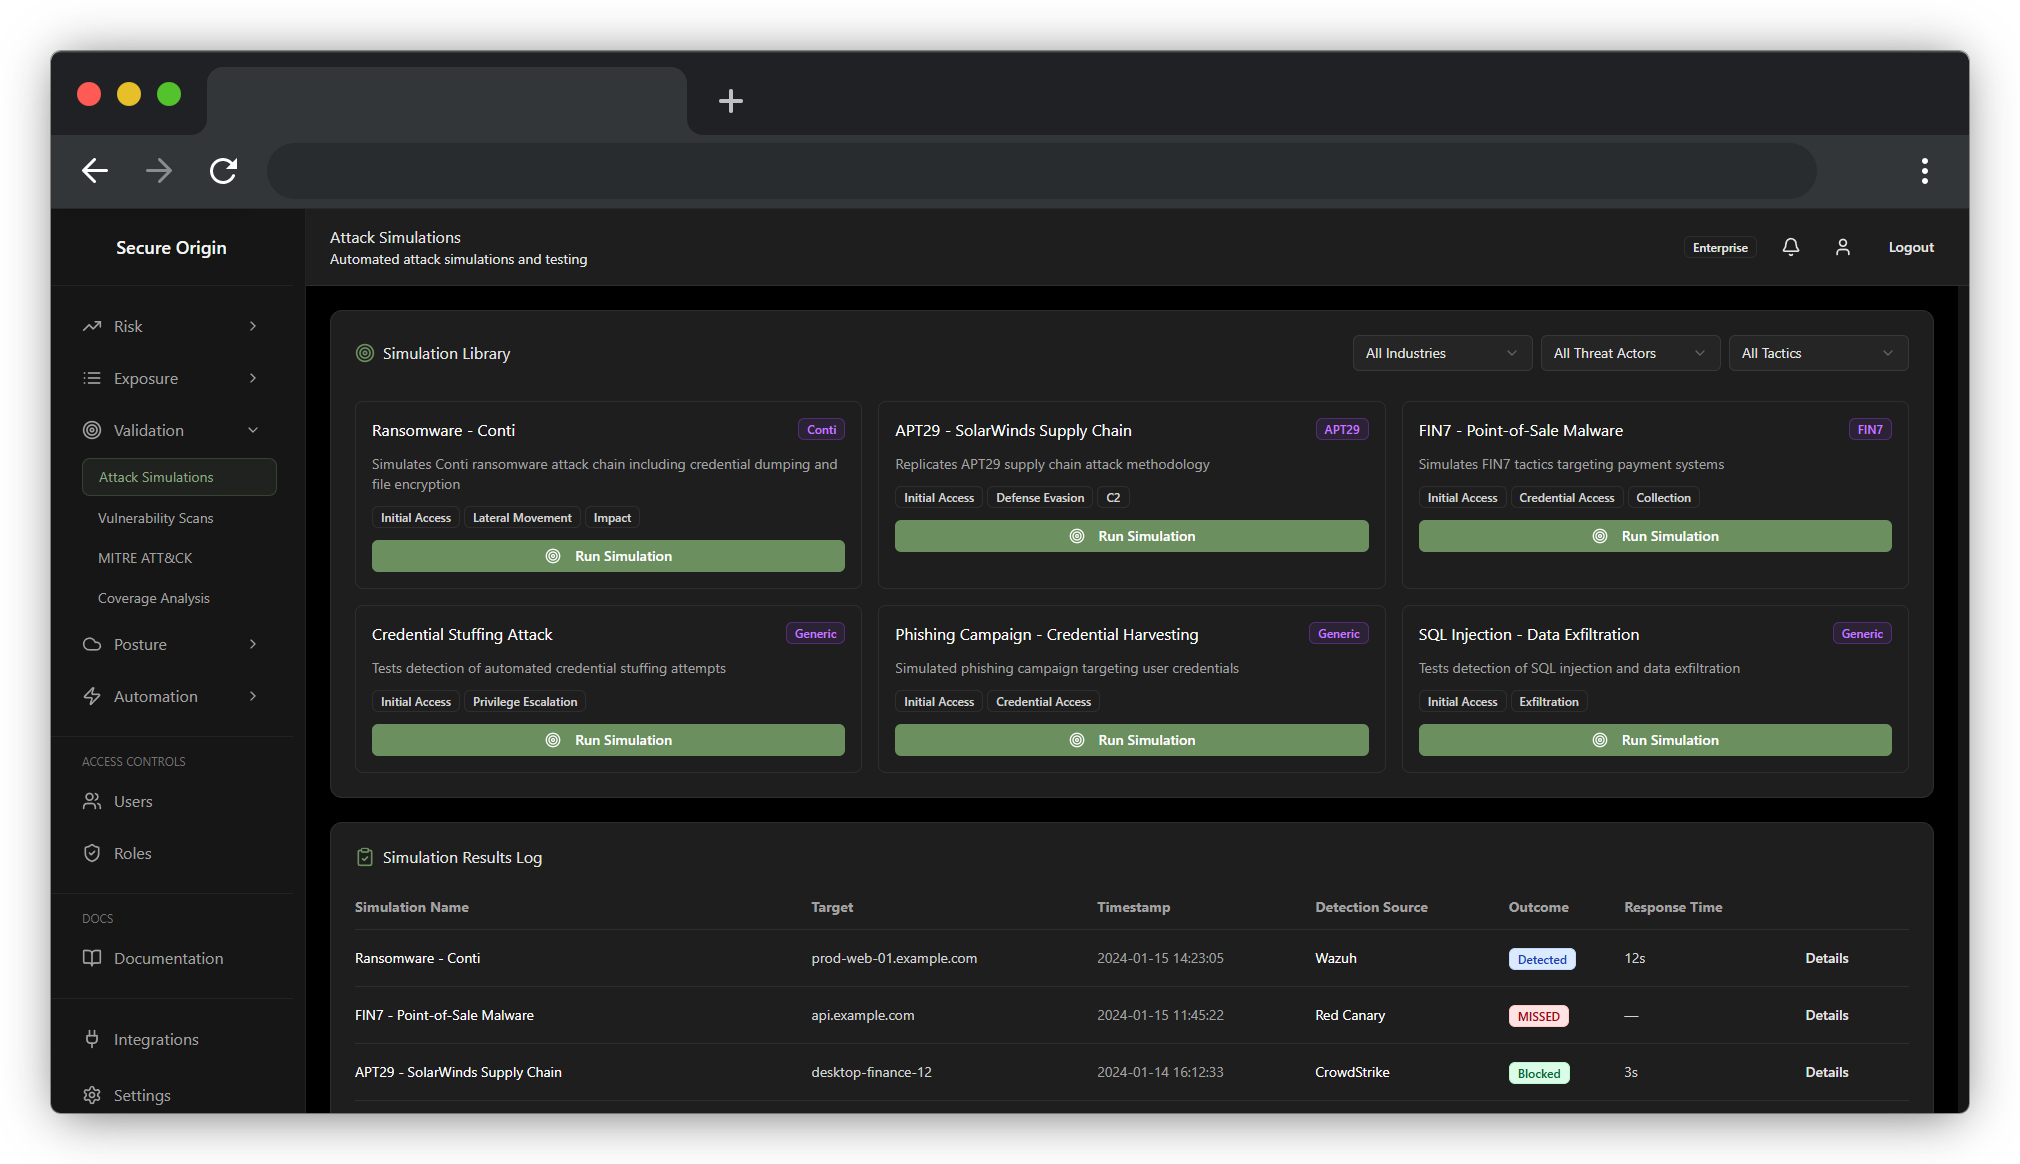
Task: Go back with the browser arrow
Action: coord(95,171)
